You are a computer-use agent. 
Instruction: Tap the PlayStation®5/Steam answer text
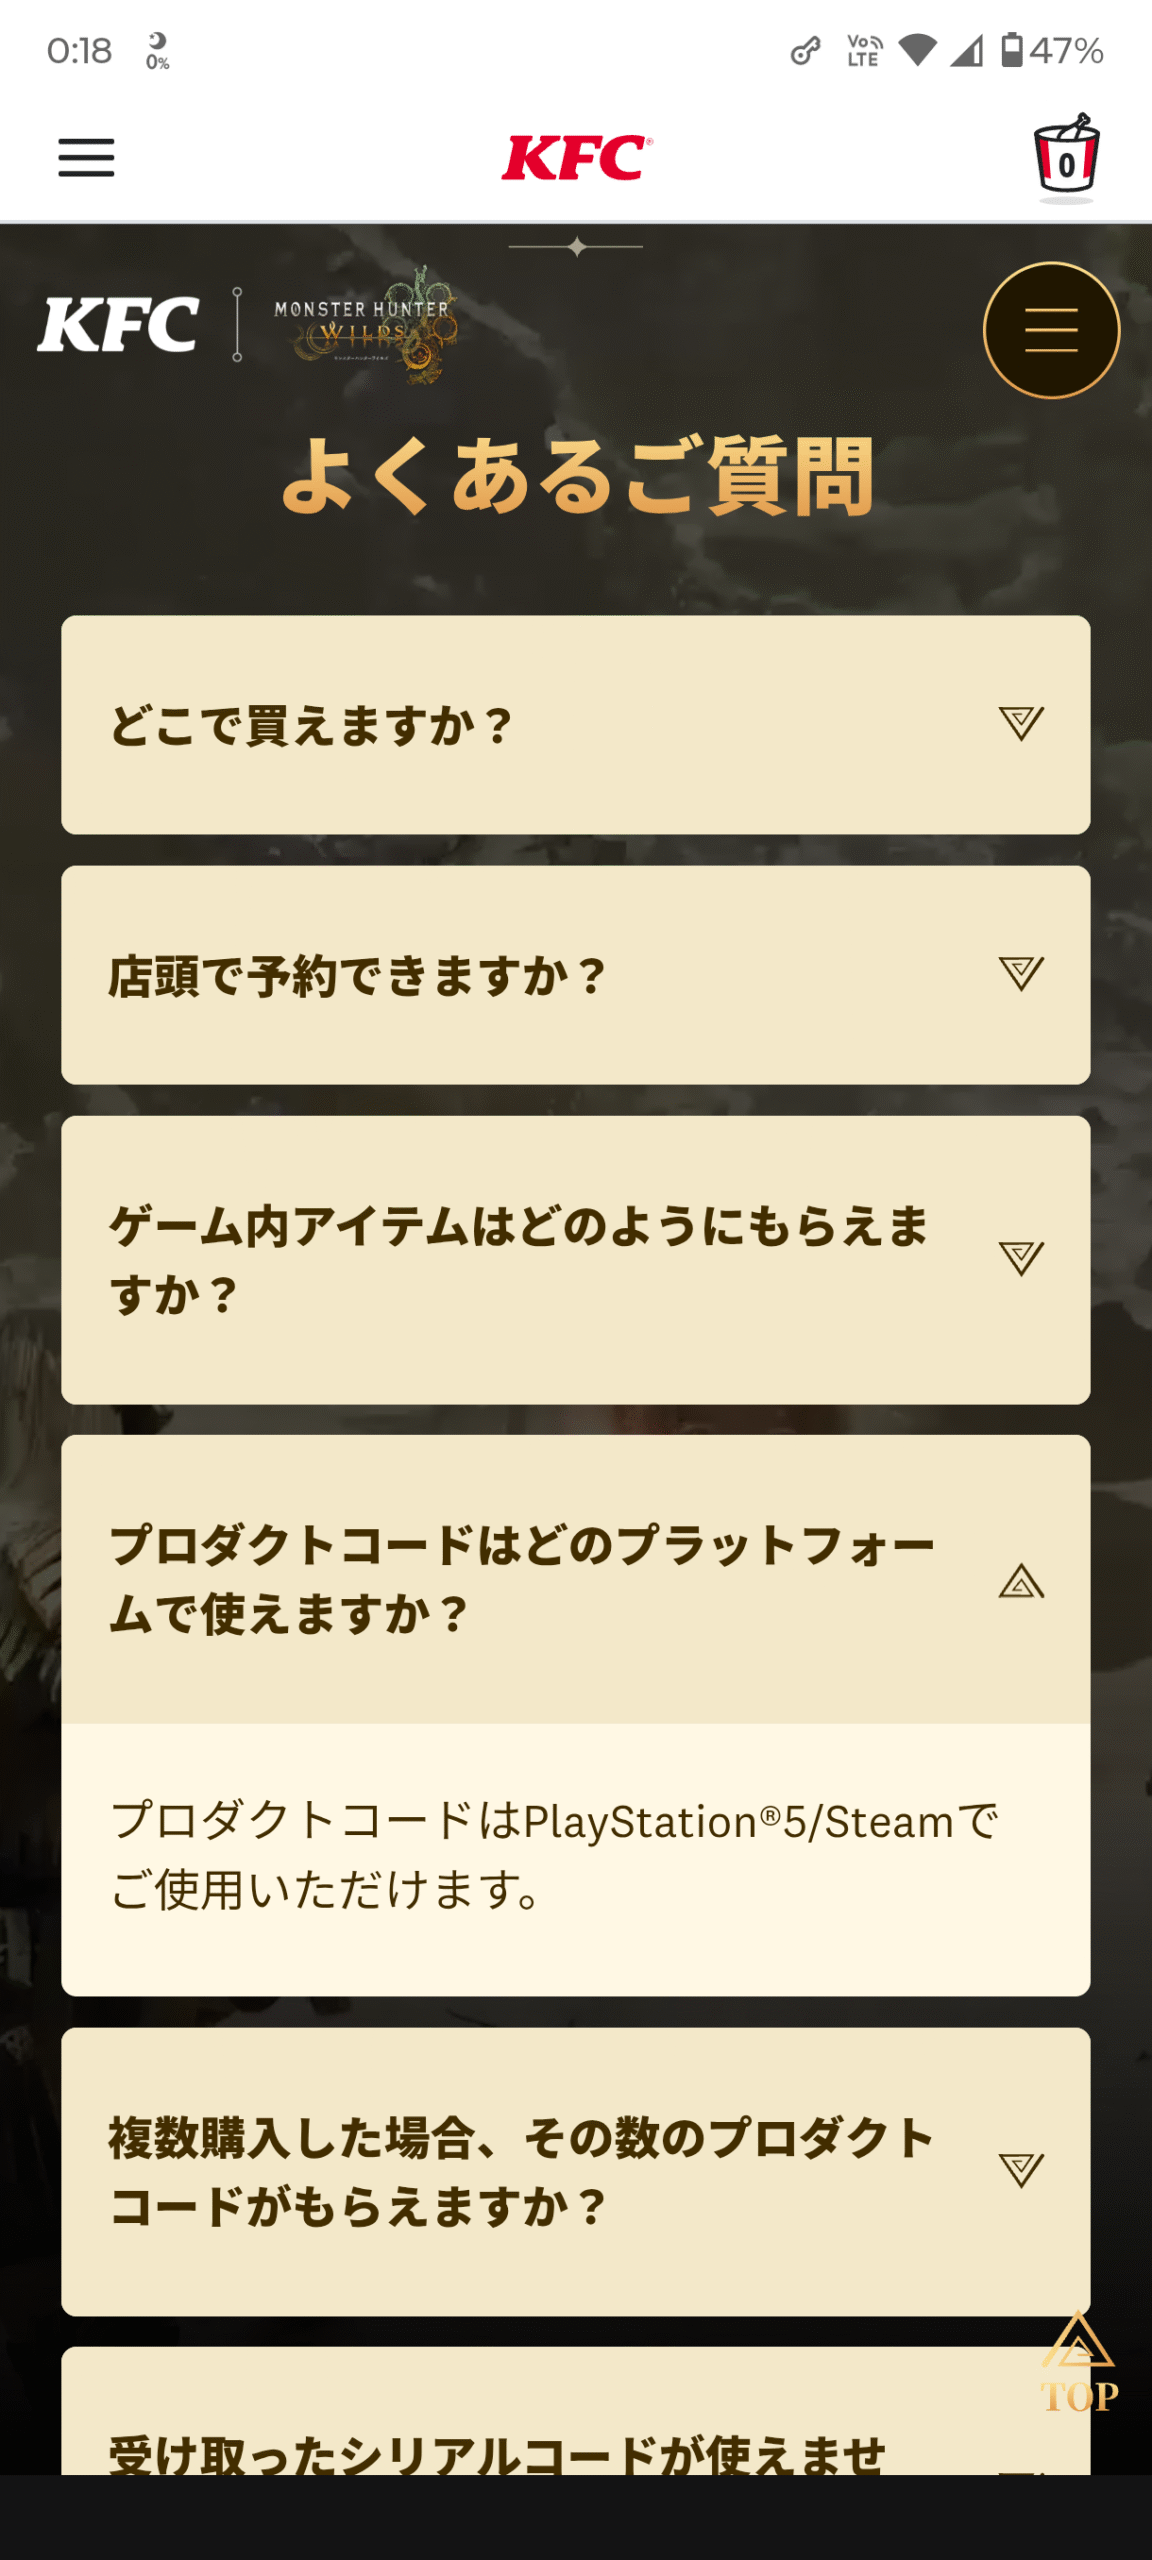[x=553, y=1856]
